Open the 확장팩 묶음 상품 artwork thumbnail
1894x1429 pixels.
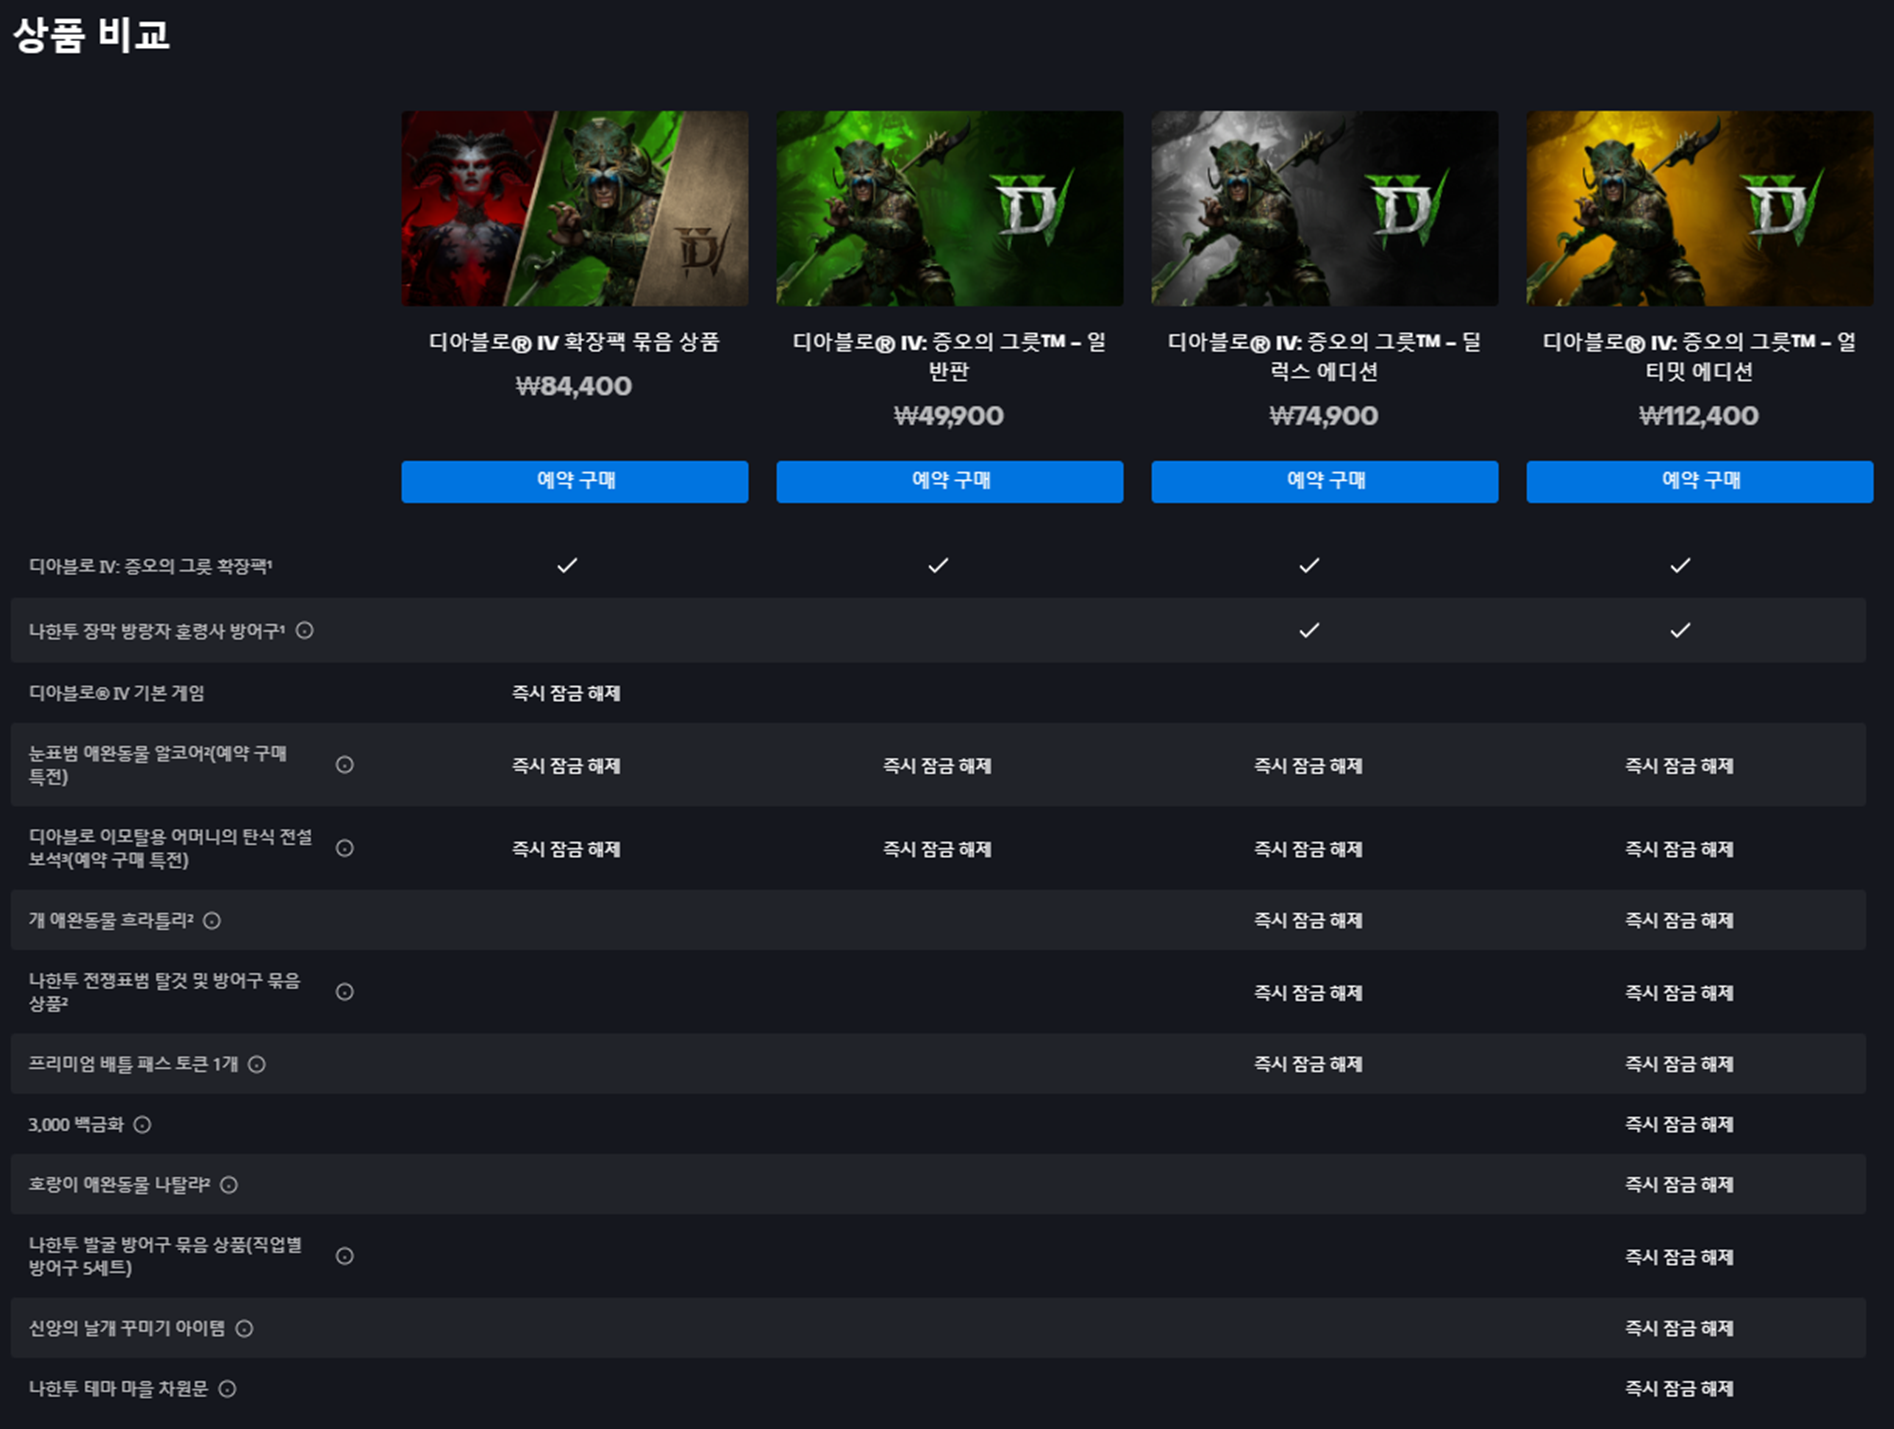575,208
